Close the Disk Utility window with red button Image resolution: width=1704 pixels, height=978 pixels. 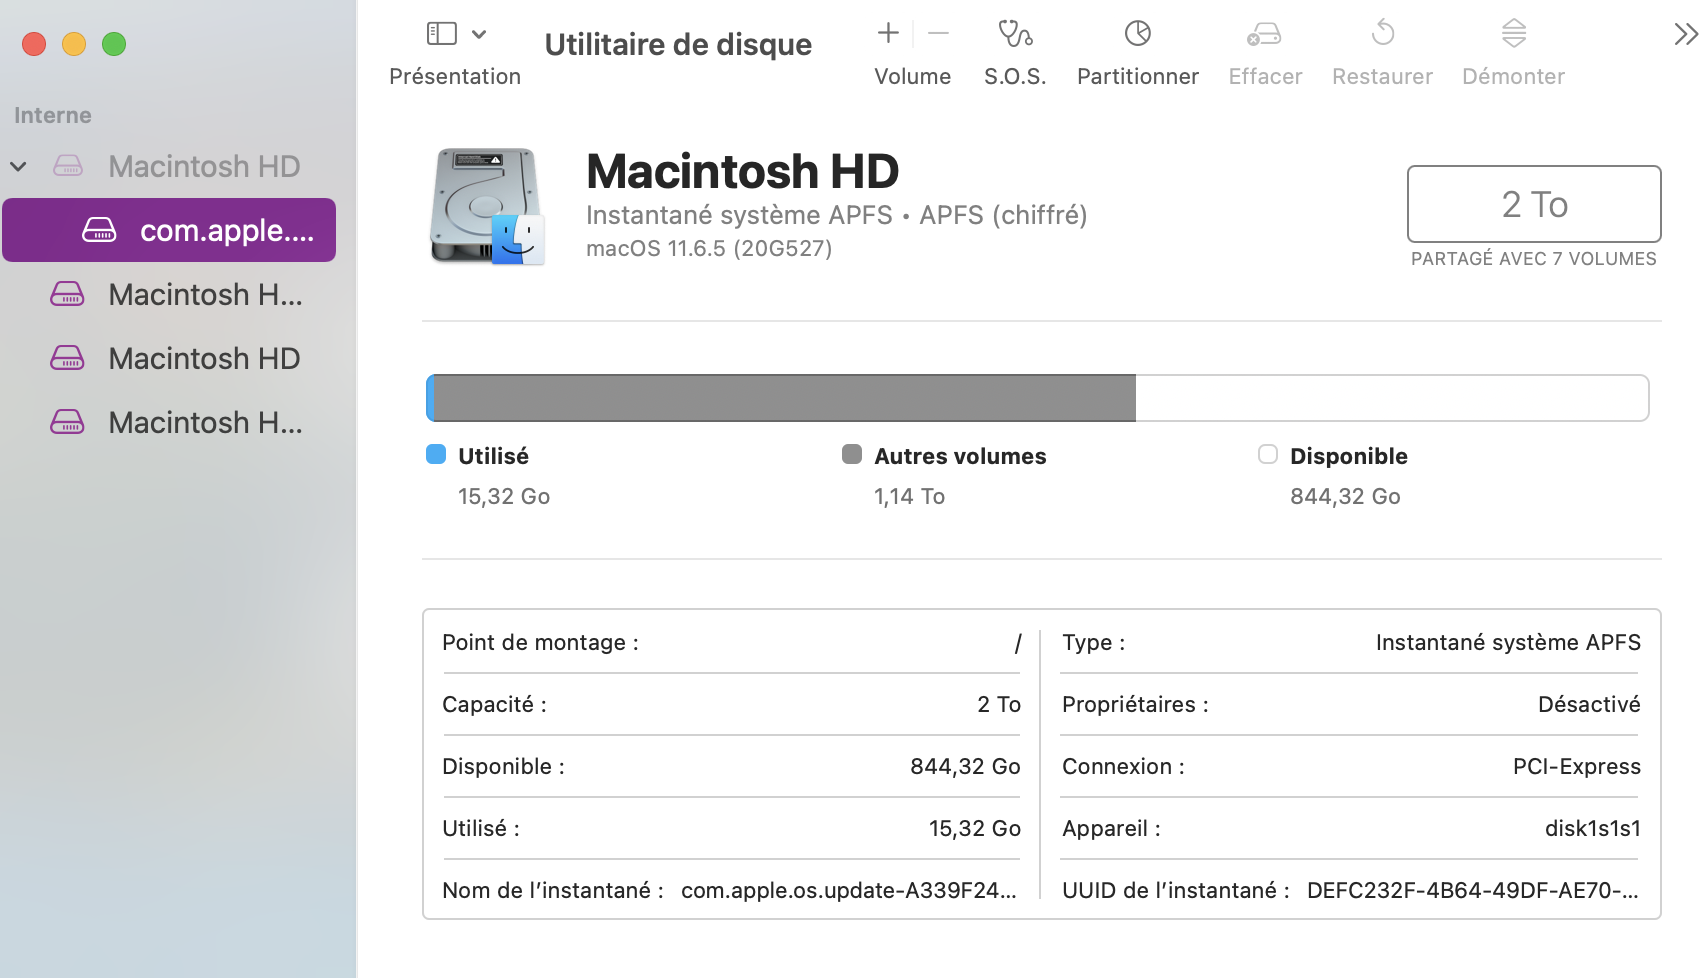tap(34, 44)
